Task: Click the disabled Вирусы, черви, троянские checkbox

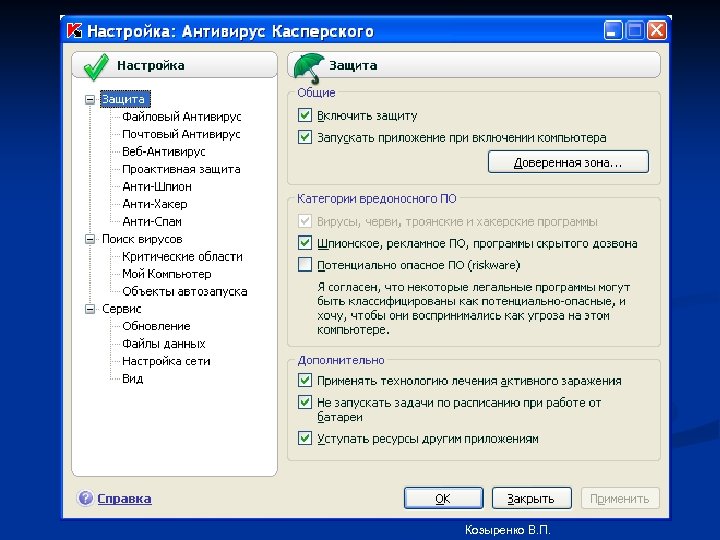Action: [305, 221]
